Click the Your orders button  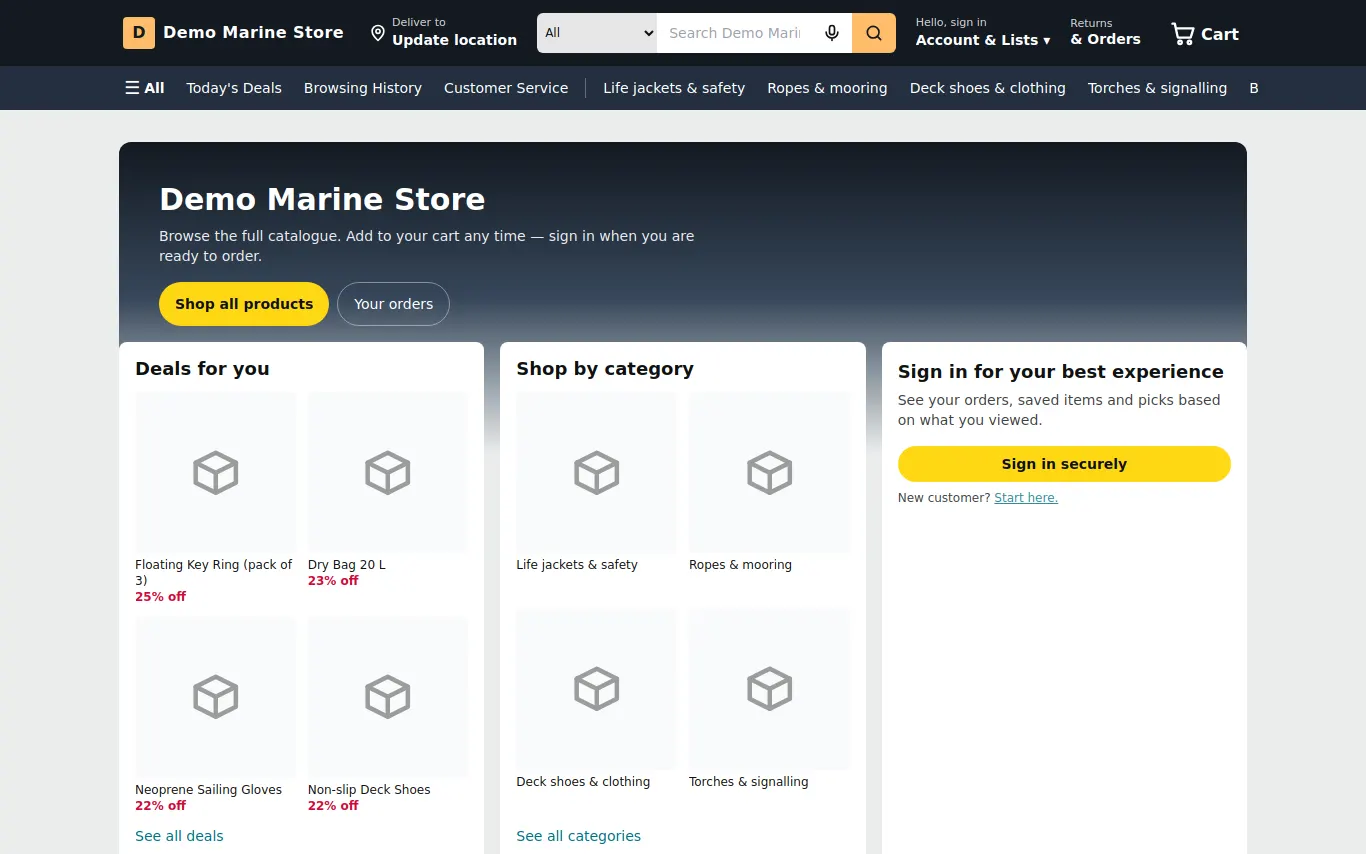pyautogui.click(x=393, y=304)
